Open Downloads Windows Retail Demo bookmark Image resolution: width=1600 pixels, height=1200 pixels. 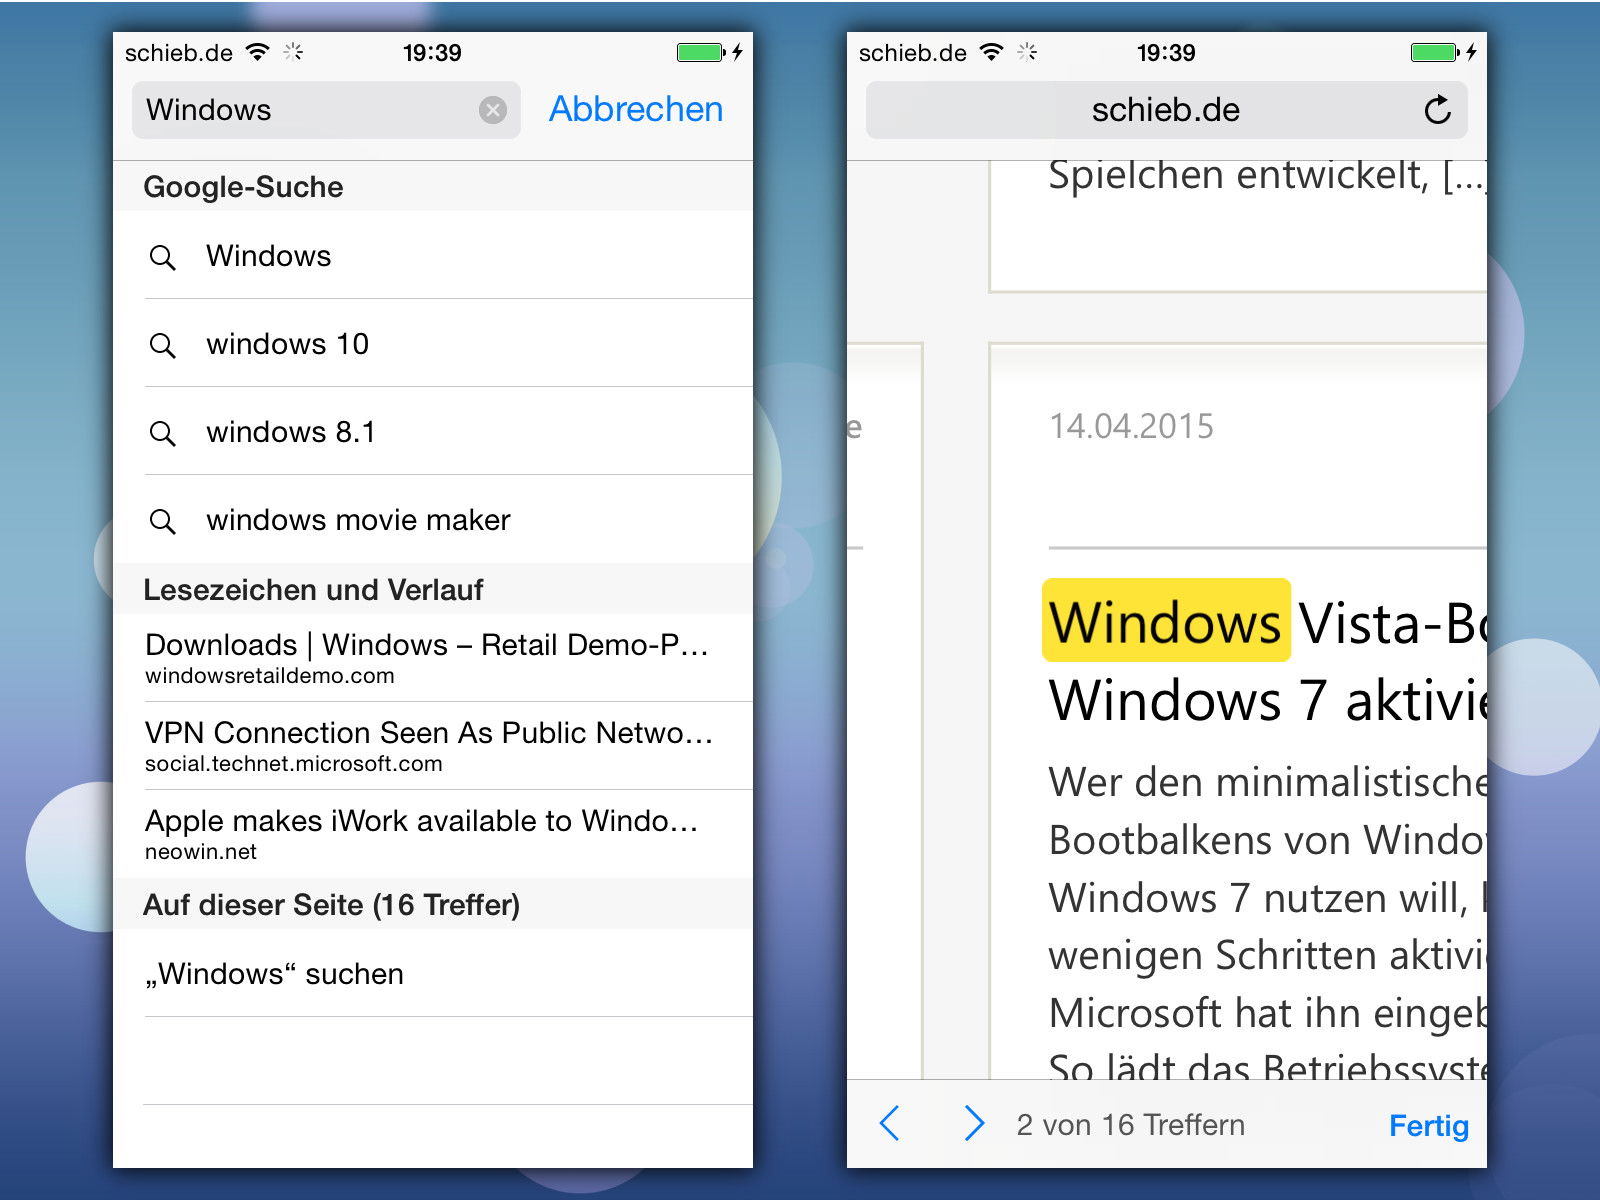coord(433,658)
